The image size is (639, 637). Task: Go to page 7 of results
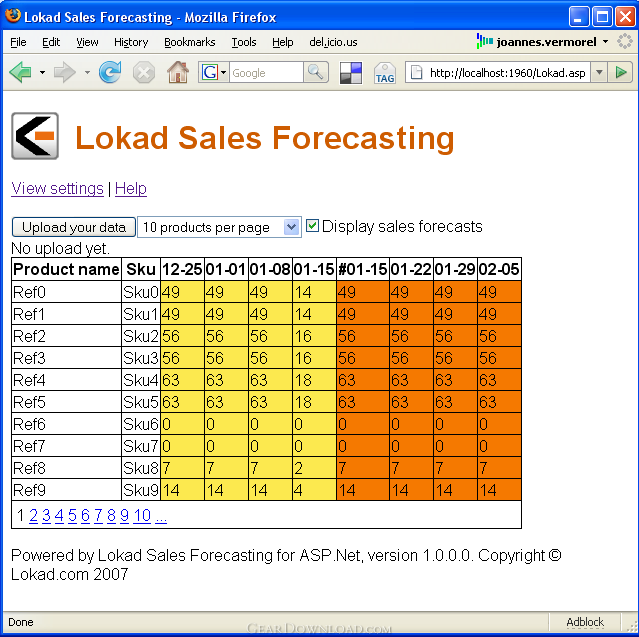coord(98,516)
